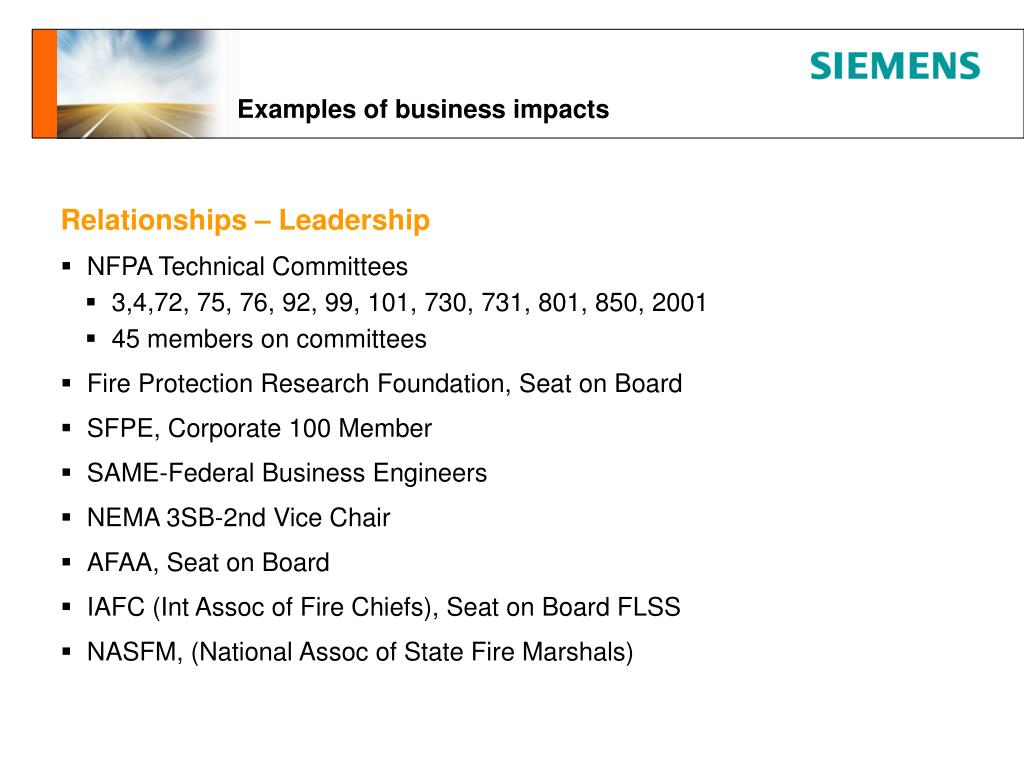Click the bullet marker before Fire Protection Research
This screenshot has width=1024, height=768.
click(x=67, y=383)
